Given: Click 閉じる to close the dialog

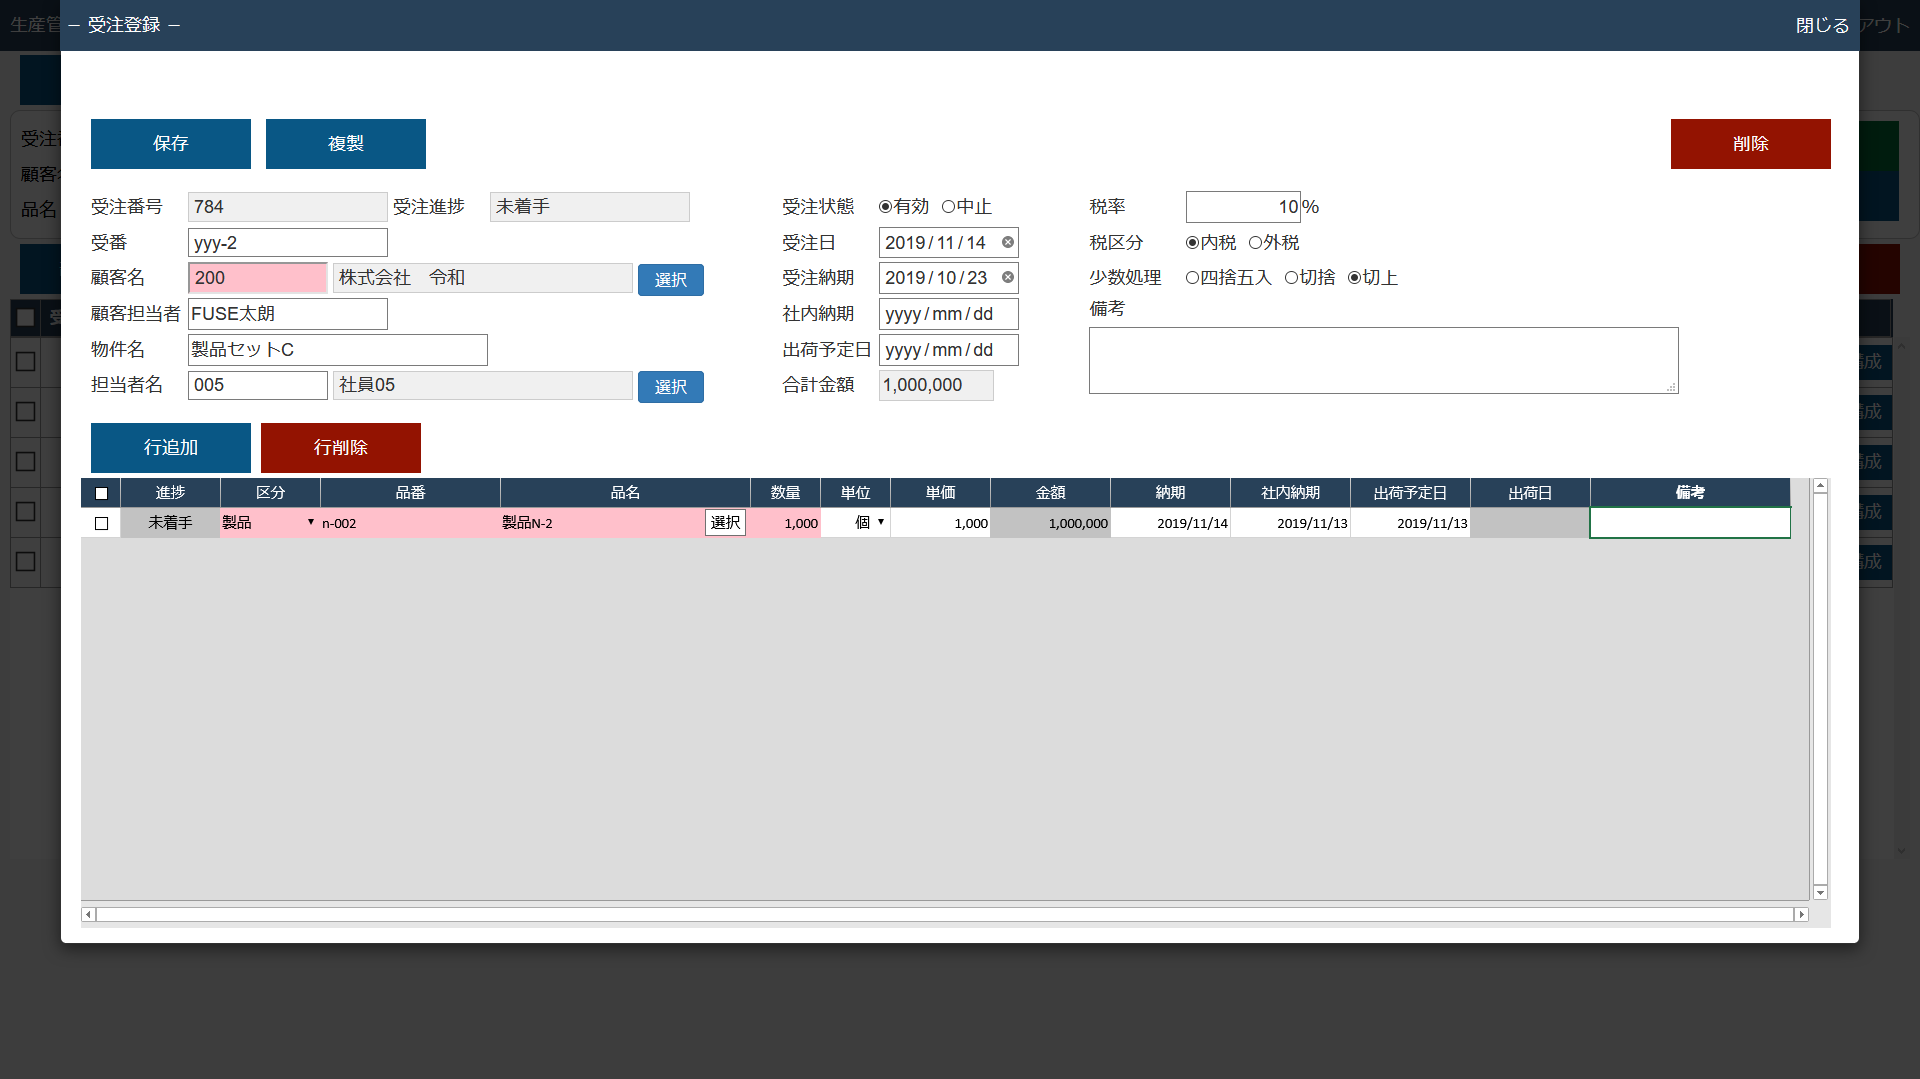Looking at the screenshot, I should point(1822,25).
